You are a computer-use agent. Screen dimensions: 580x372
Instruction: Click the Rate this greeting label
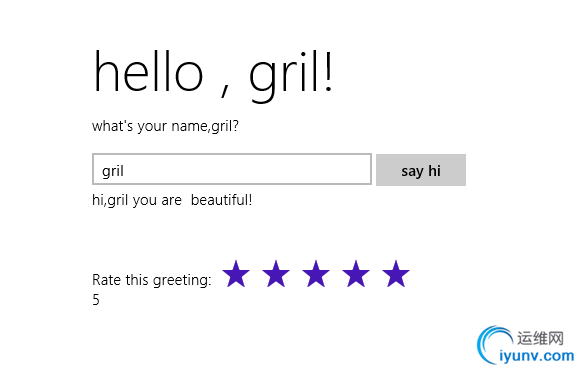152,280
